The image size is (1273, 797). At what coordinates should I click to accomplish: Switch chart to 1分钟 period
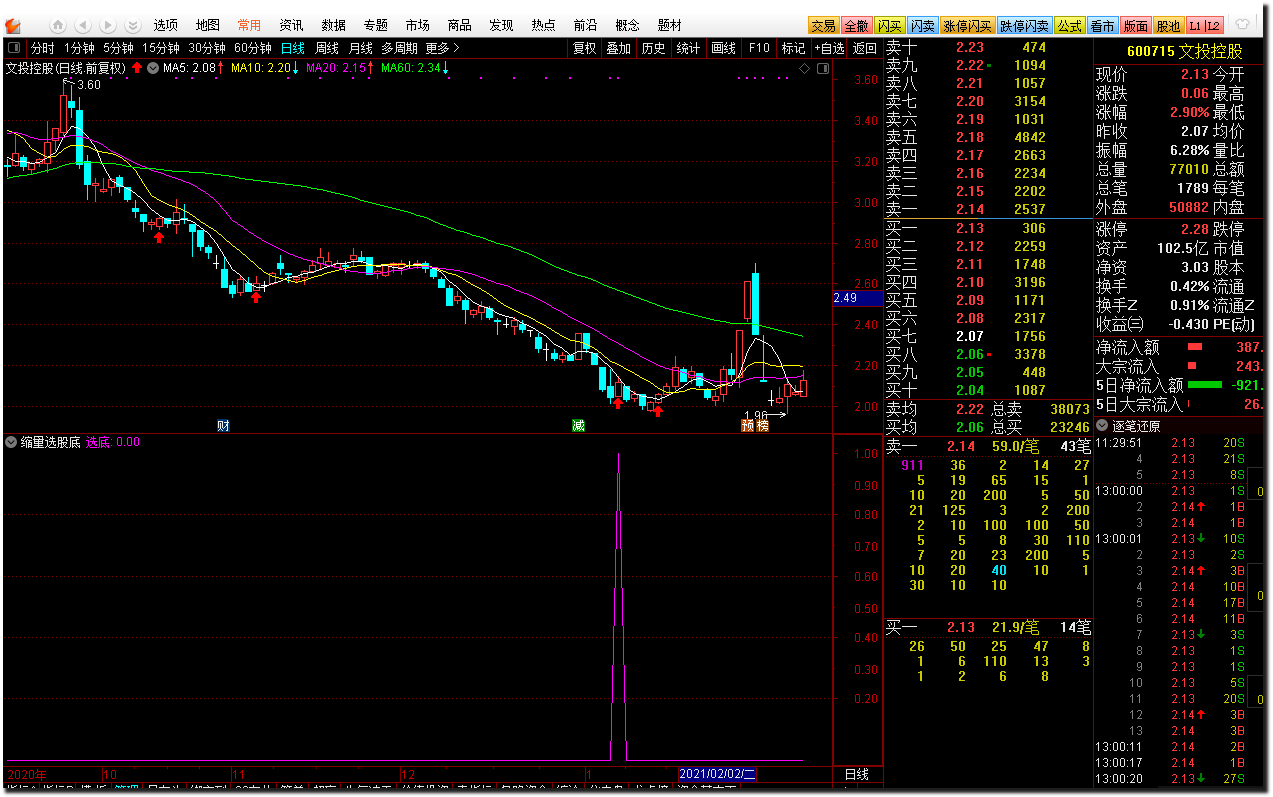tap(79, 47)
